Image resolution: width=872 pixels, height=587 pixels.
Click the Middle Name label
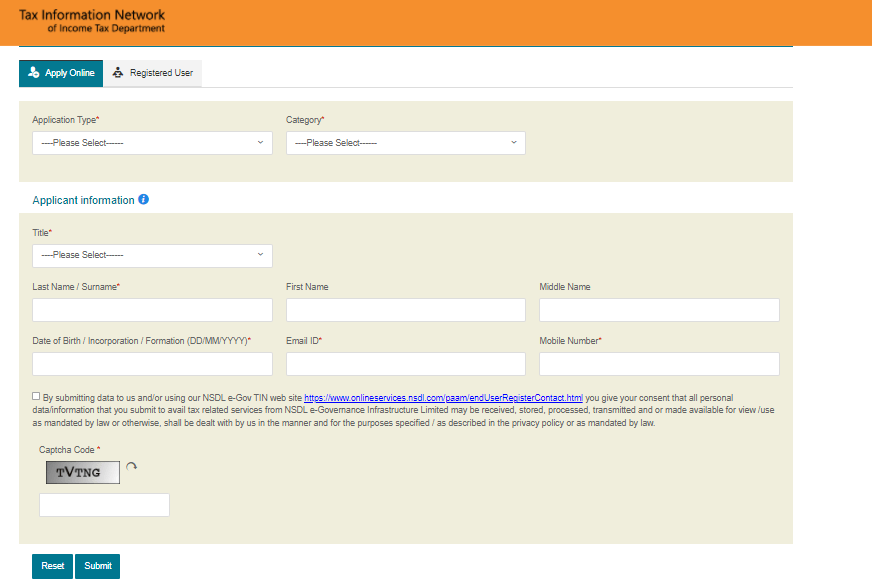[x=564, y=287]
